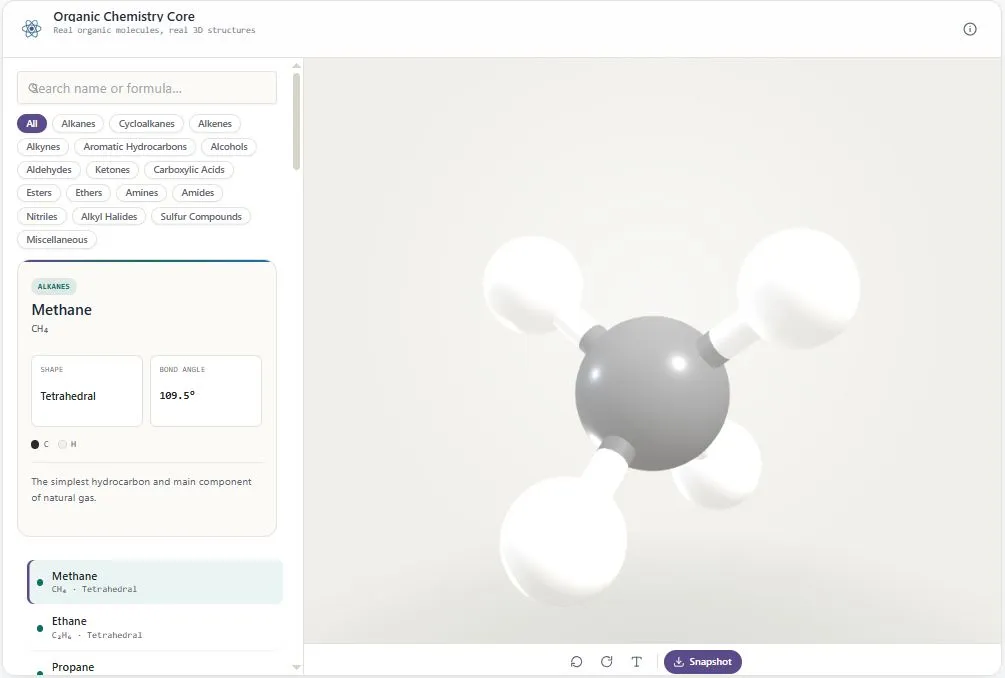Select the All category filter
Viewport: 1005px width, 678px height.
(x=32, y=124)
